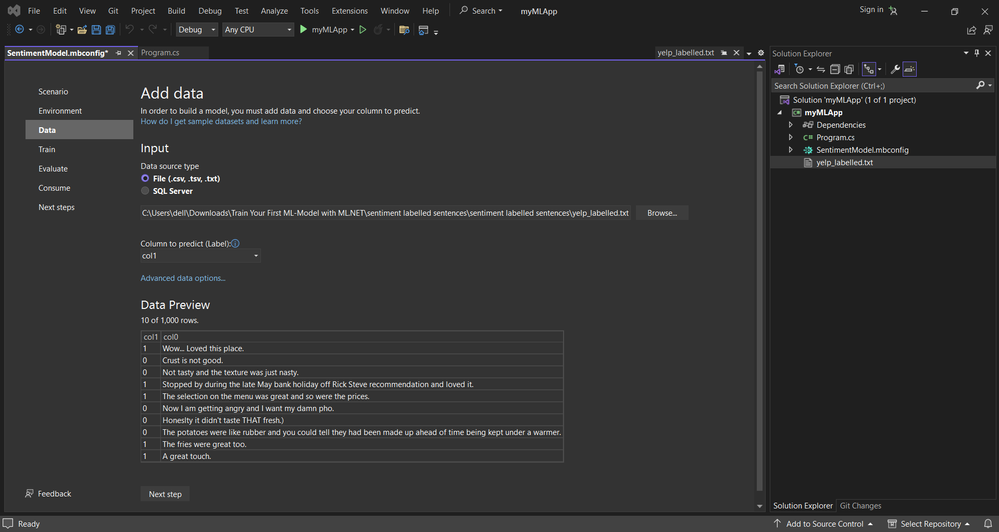Go to the Evaluate step

[x=53, y=169]
